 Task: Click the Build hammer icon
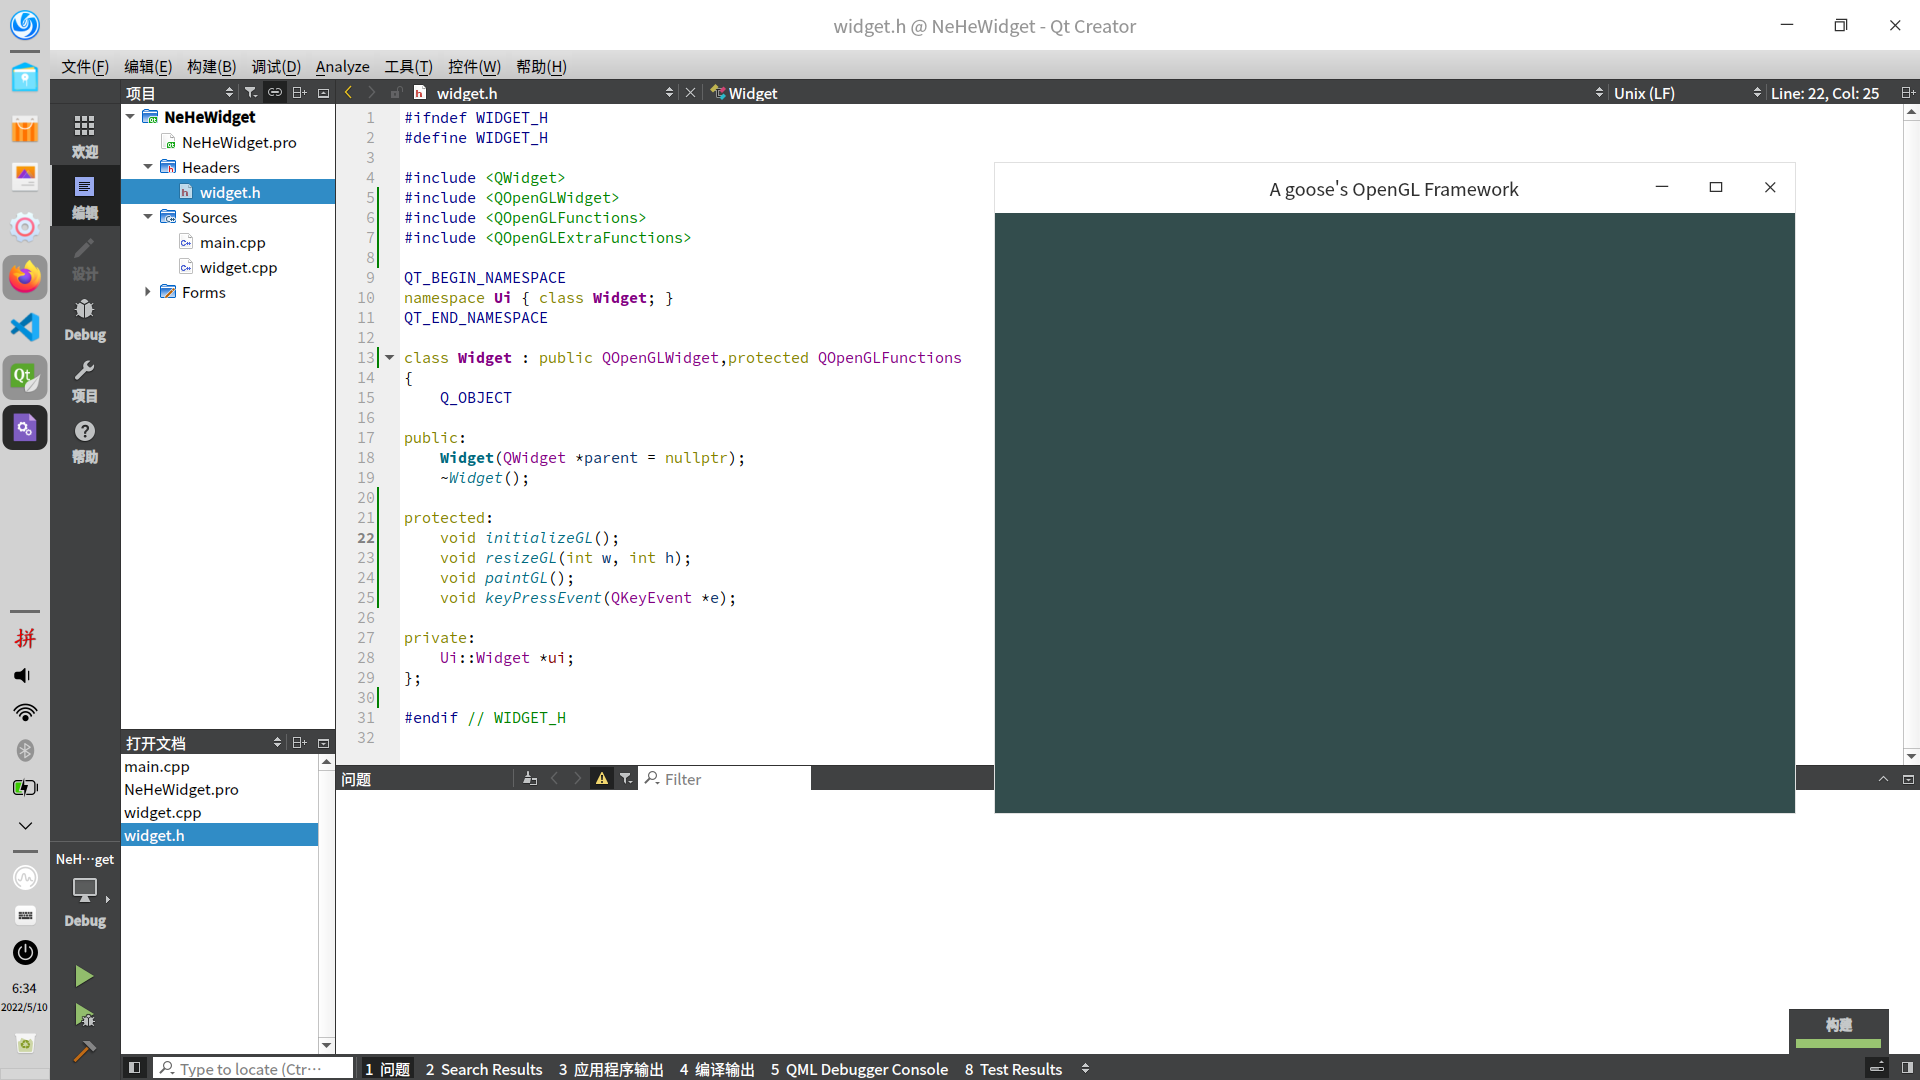point(84,1051)
